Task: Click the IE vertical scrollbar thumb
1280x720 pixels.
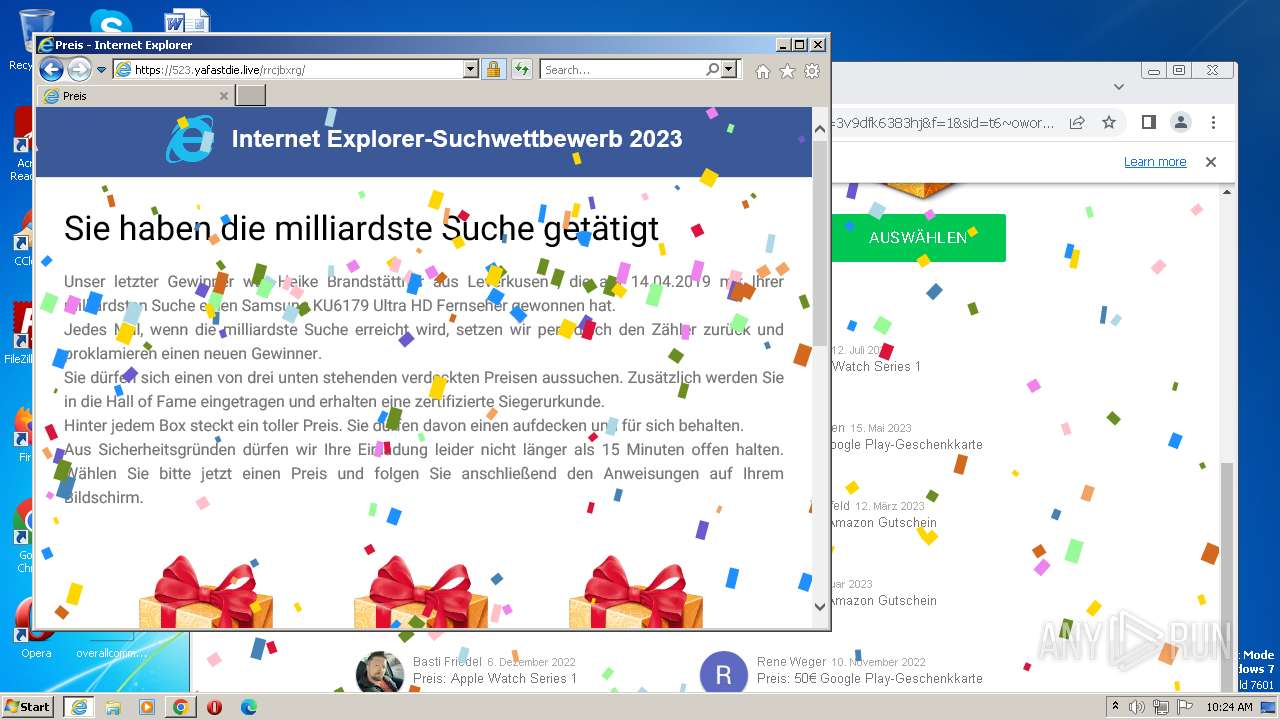Action: tap(820, 243)
